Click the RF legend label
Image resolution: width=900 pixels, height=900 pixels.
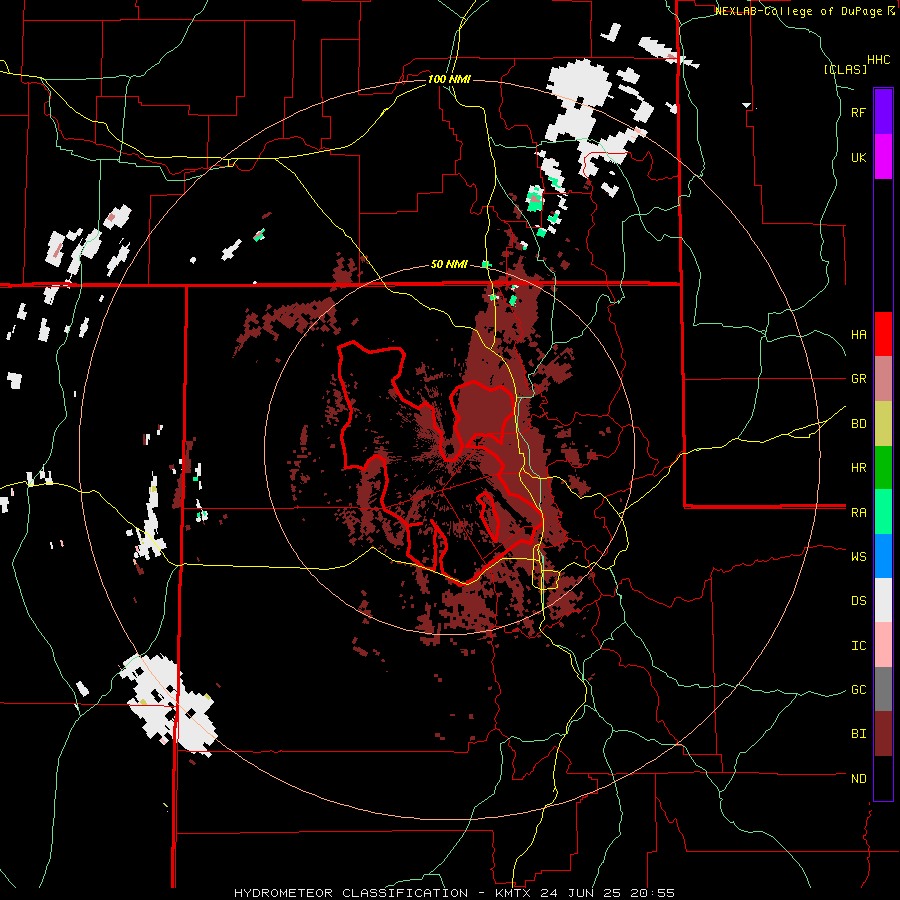pos(858,112)
